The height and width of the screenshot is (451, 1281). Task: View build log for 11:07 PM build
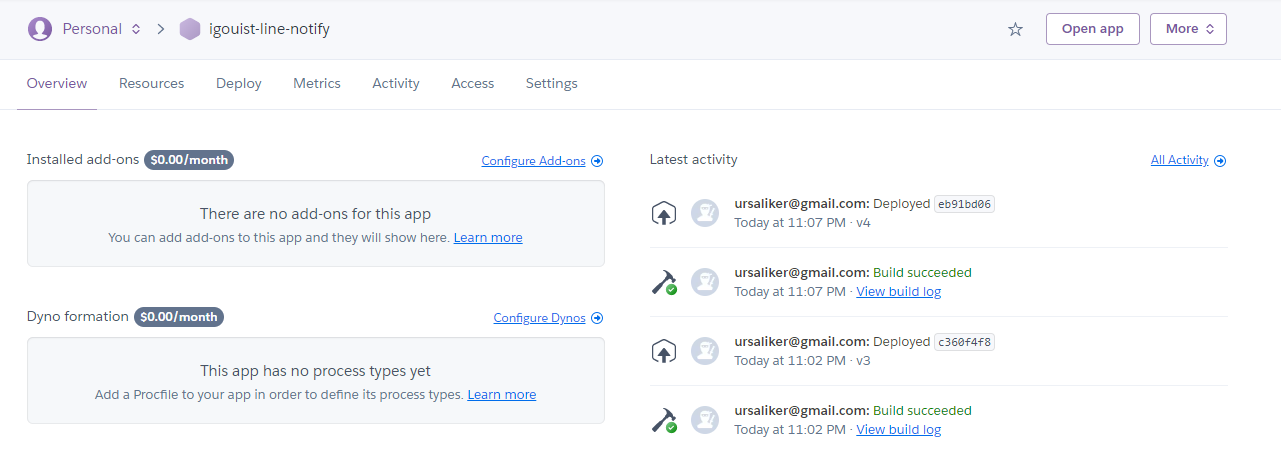coord(898,291)
